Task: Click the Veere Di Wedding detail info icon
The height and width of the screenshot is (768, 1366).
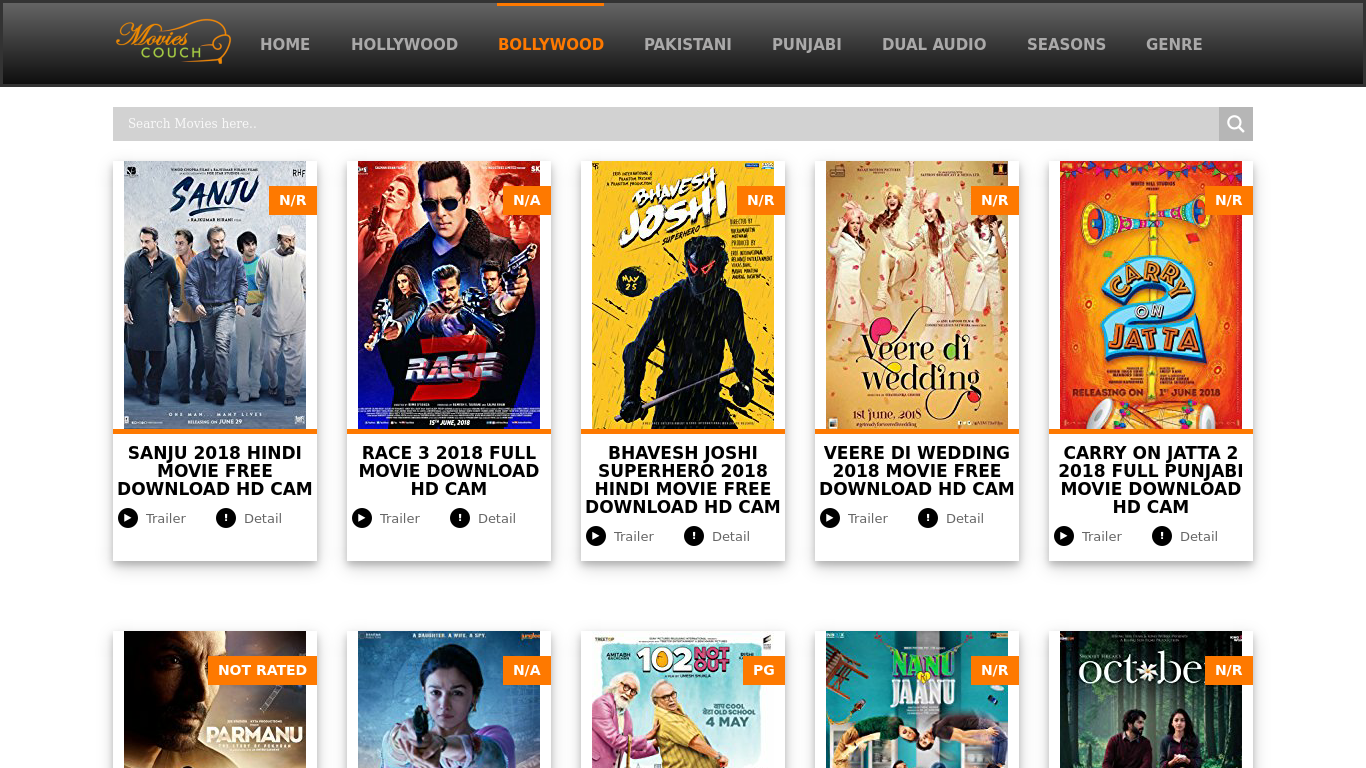Action: click(928, 518)
